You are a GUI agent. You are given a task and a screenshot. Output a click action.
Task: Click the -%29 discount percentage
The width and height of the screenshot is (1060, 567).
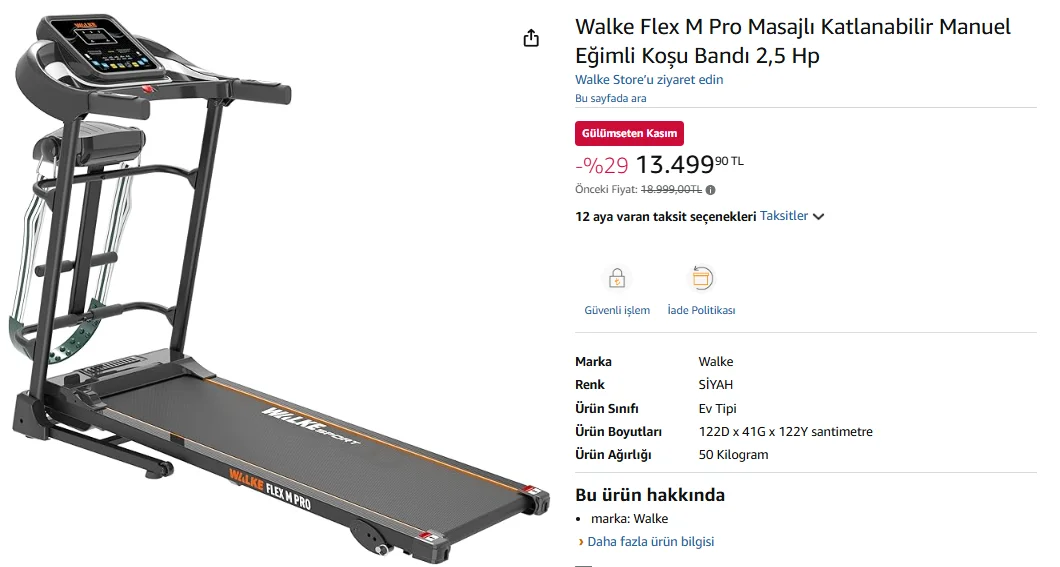601,165
